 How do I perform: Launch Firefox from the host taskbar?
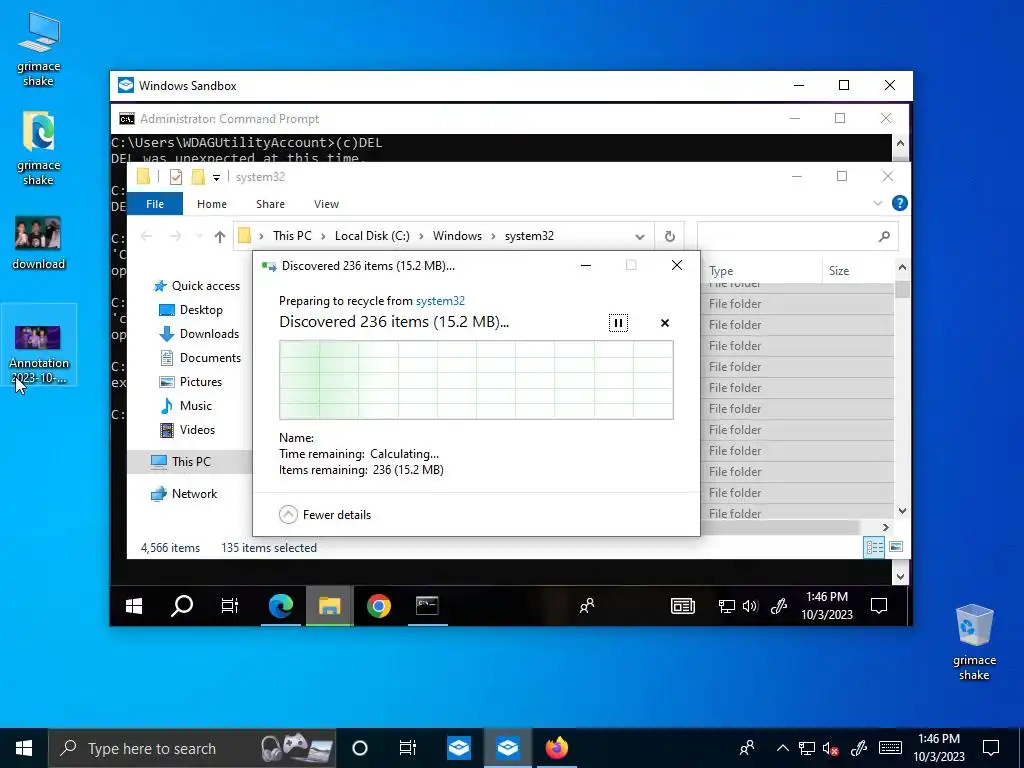tap(556, 748)
